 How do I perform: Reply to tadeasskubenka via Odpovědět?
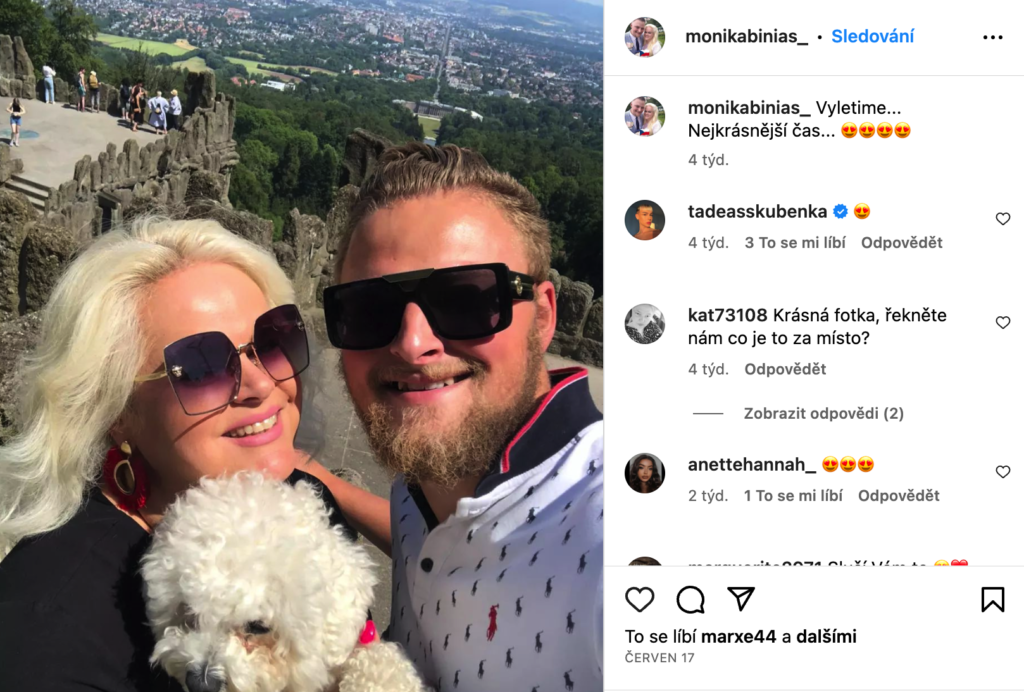point(901,243)
